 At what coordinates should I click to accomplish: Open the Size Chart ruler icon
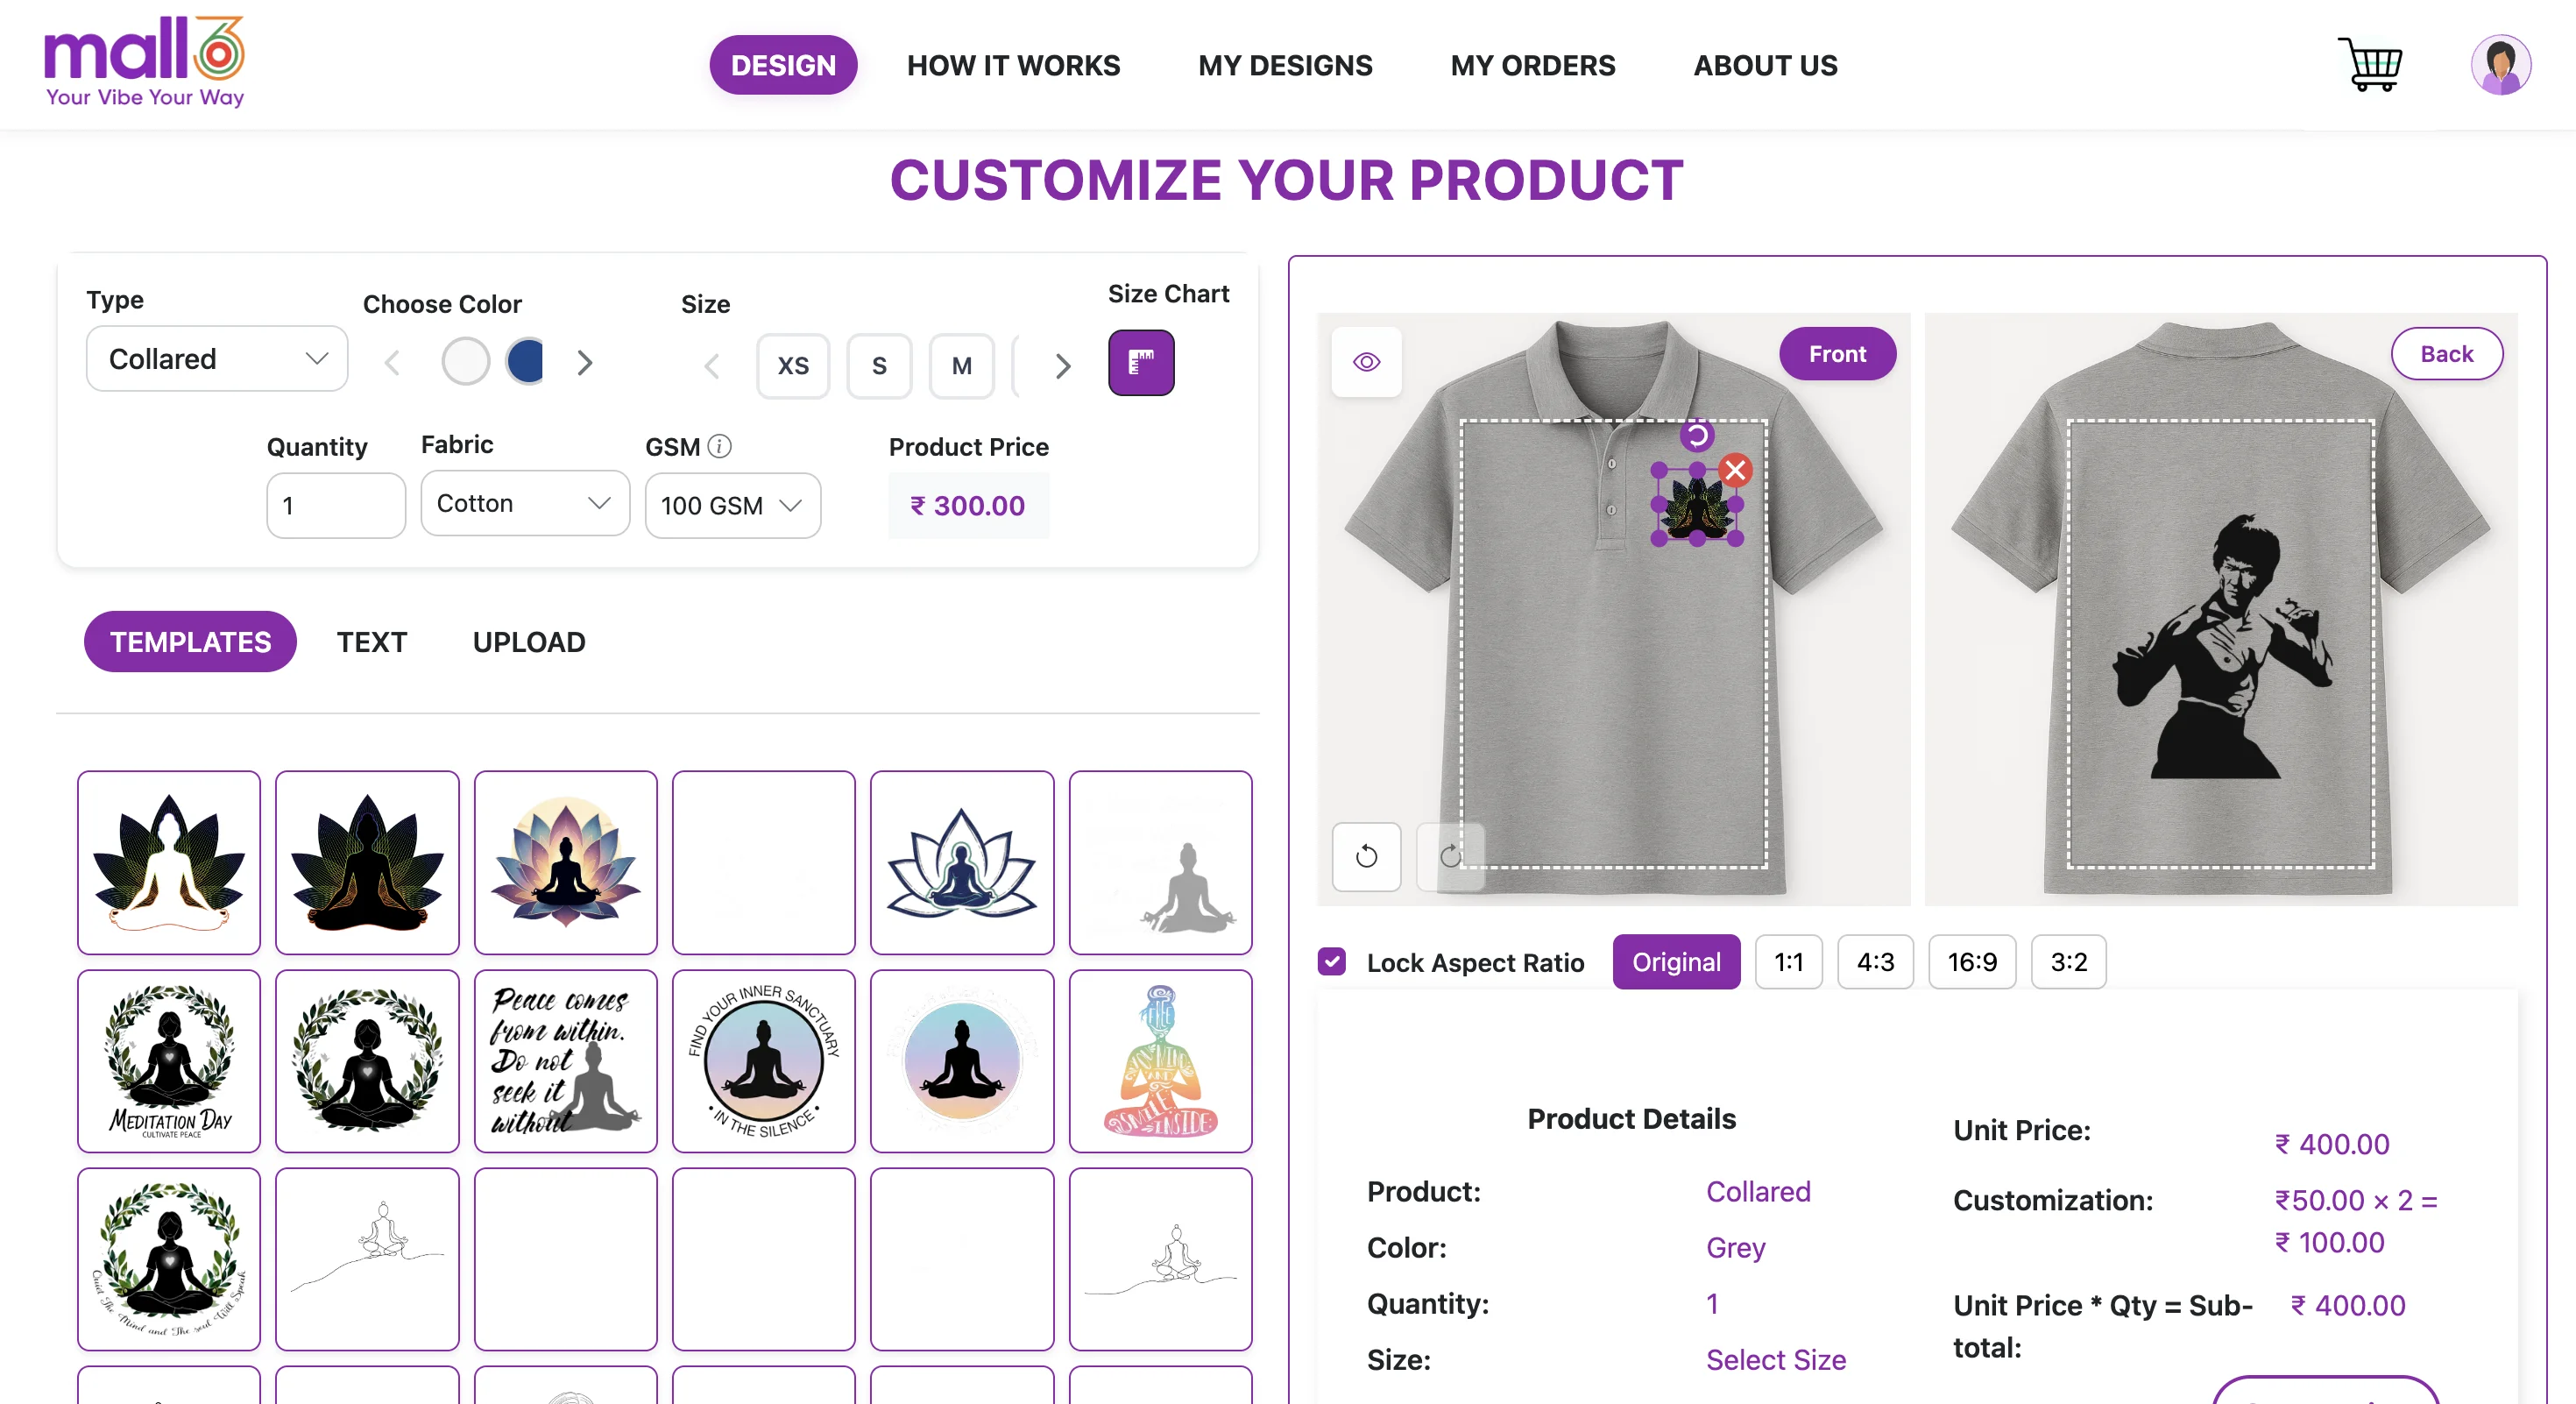(1141, 363)
